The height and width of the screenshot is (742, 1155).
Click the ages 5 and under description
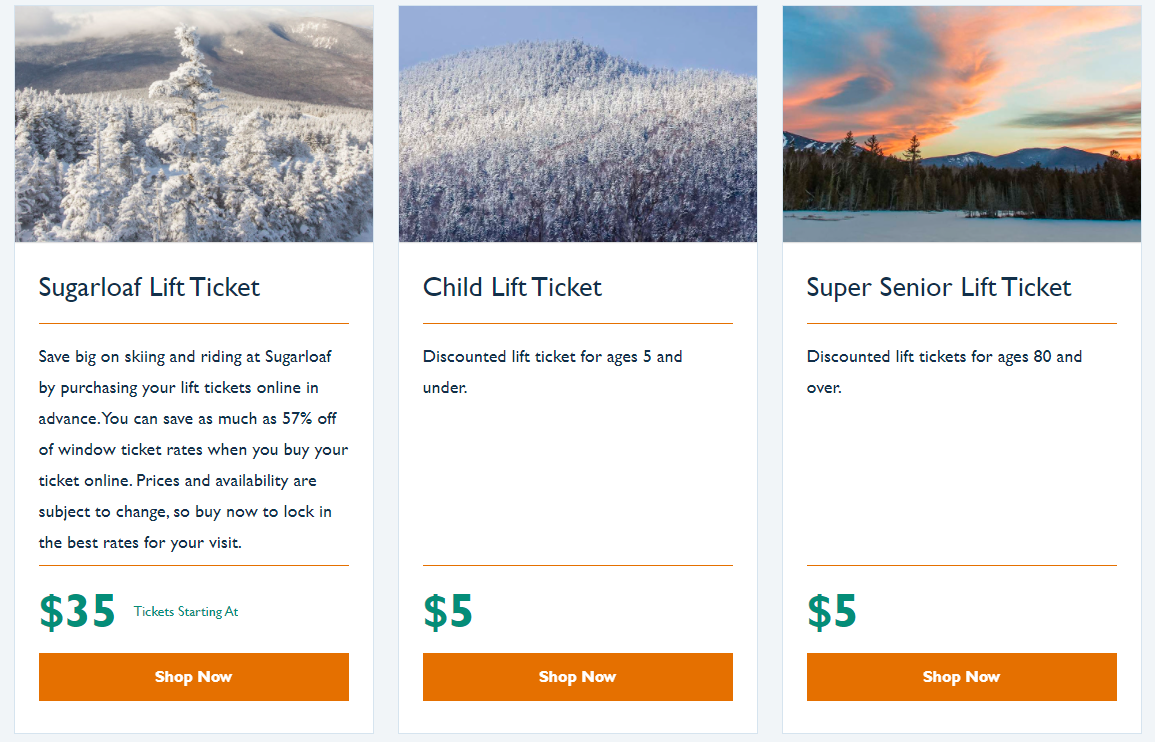[552, 371]
